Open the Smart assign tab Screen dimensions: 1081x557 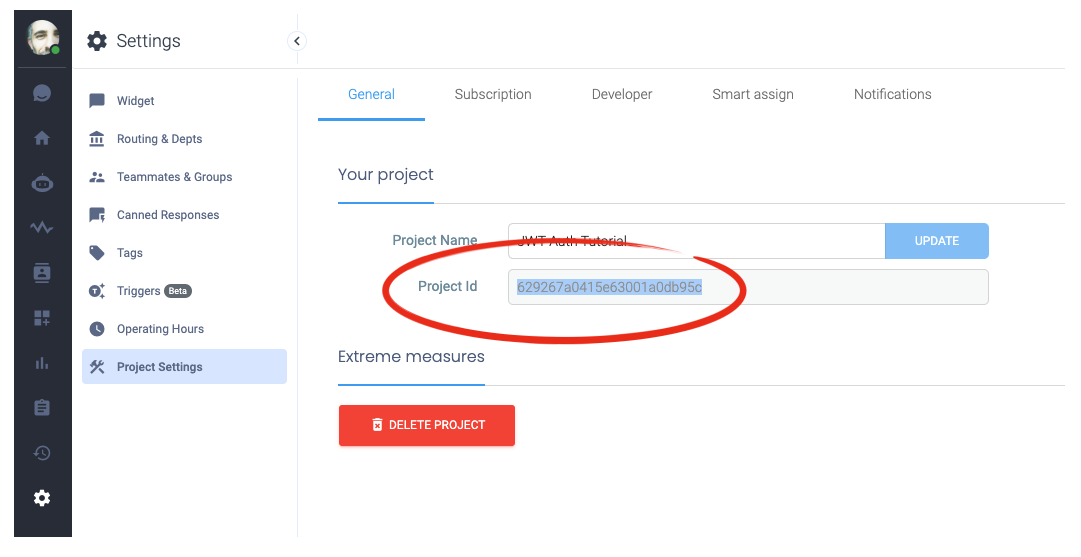point(753,94)
